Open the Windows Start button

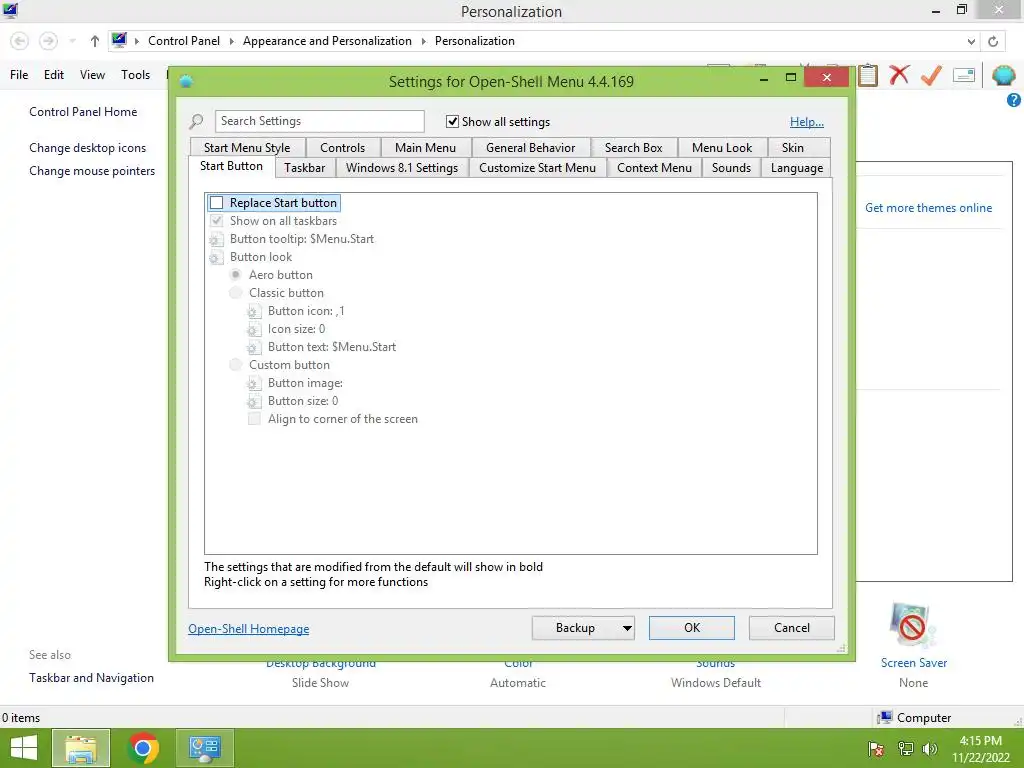pyautogui.click(x=24, y=748)
